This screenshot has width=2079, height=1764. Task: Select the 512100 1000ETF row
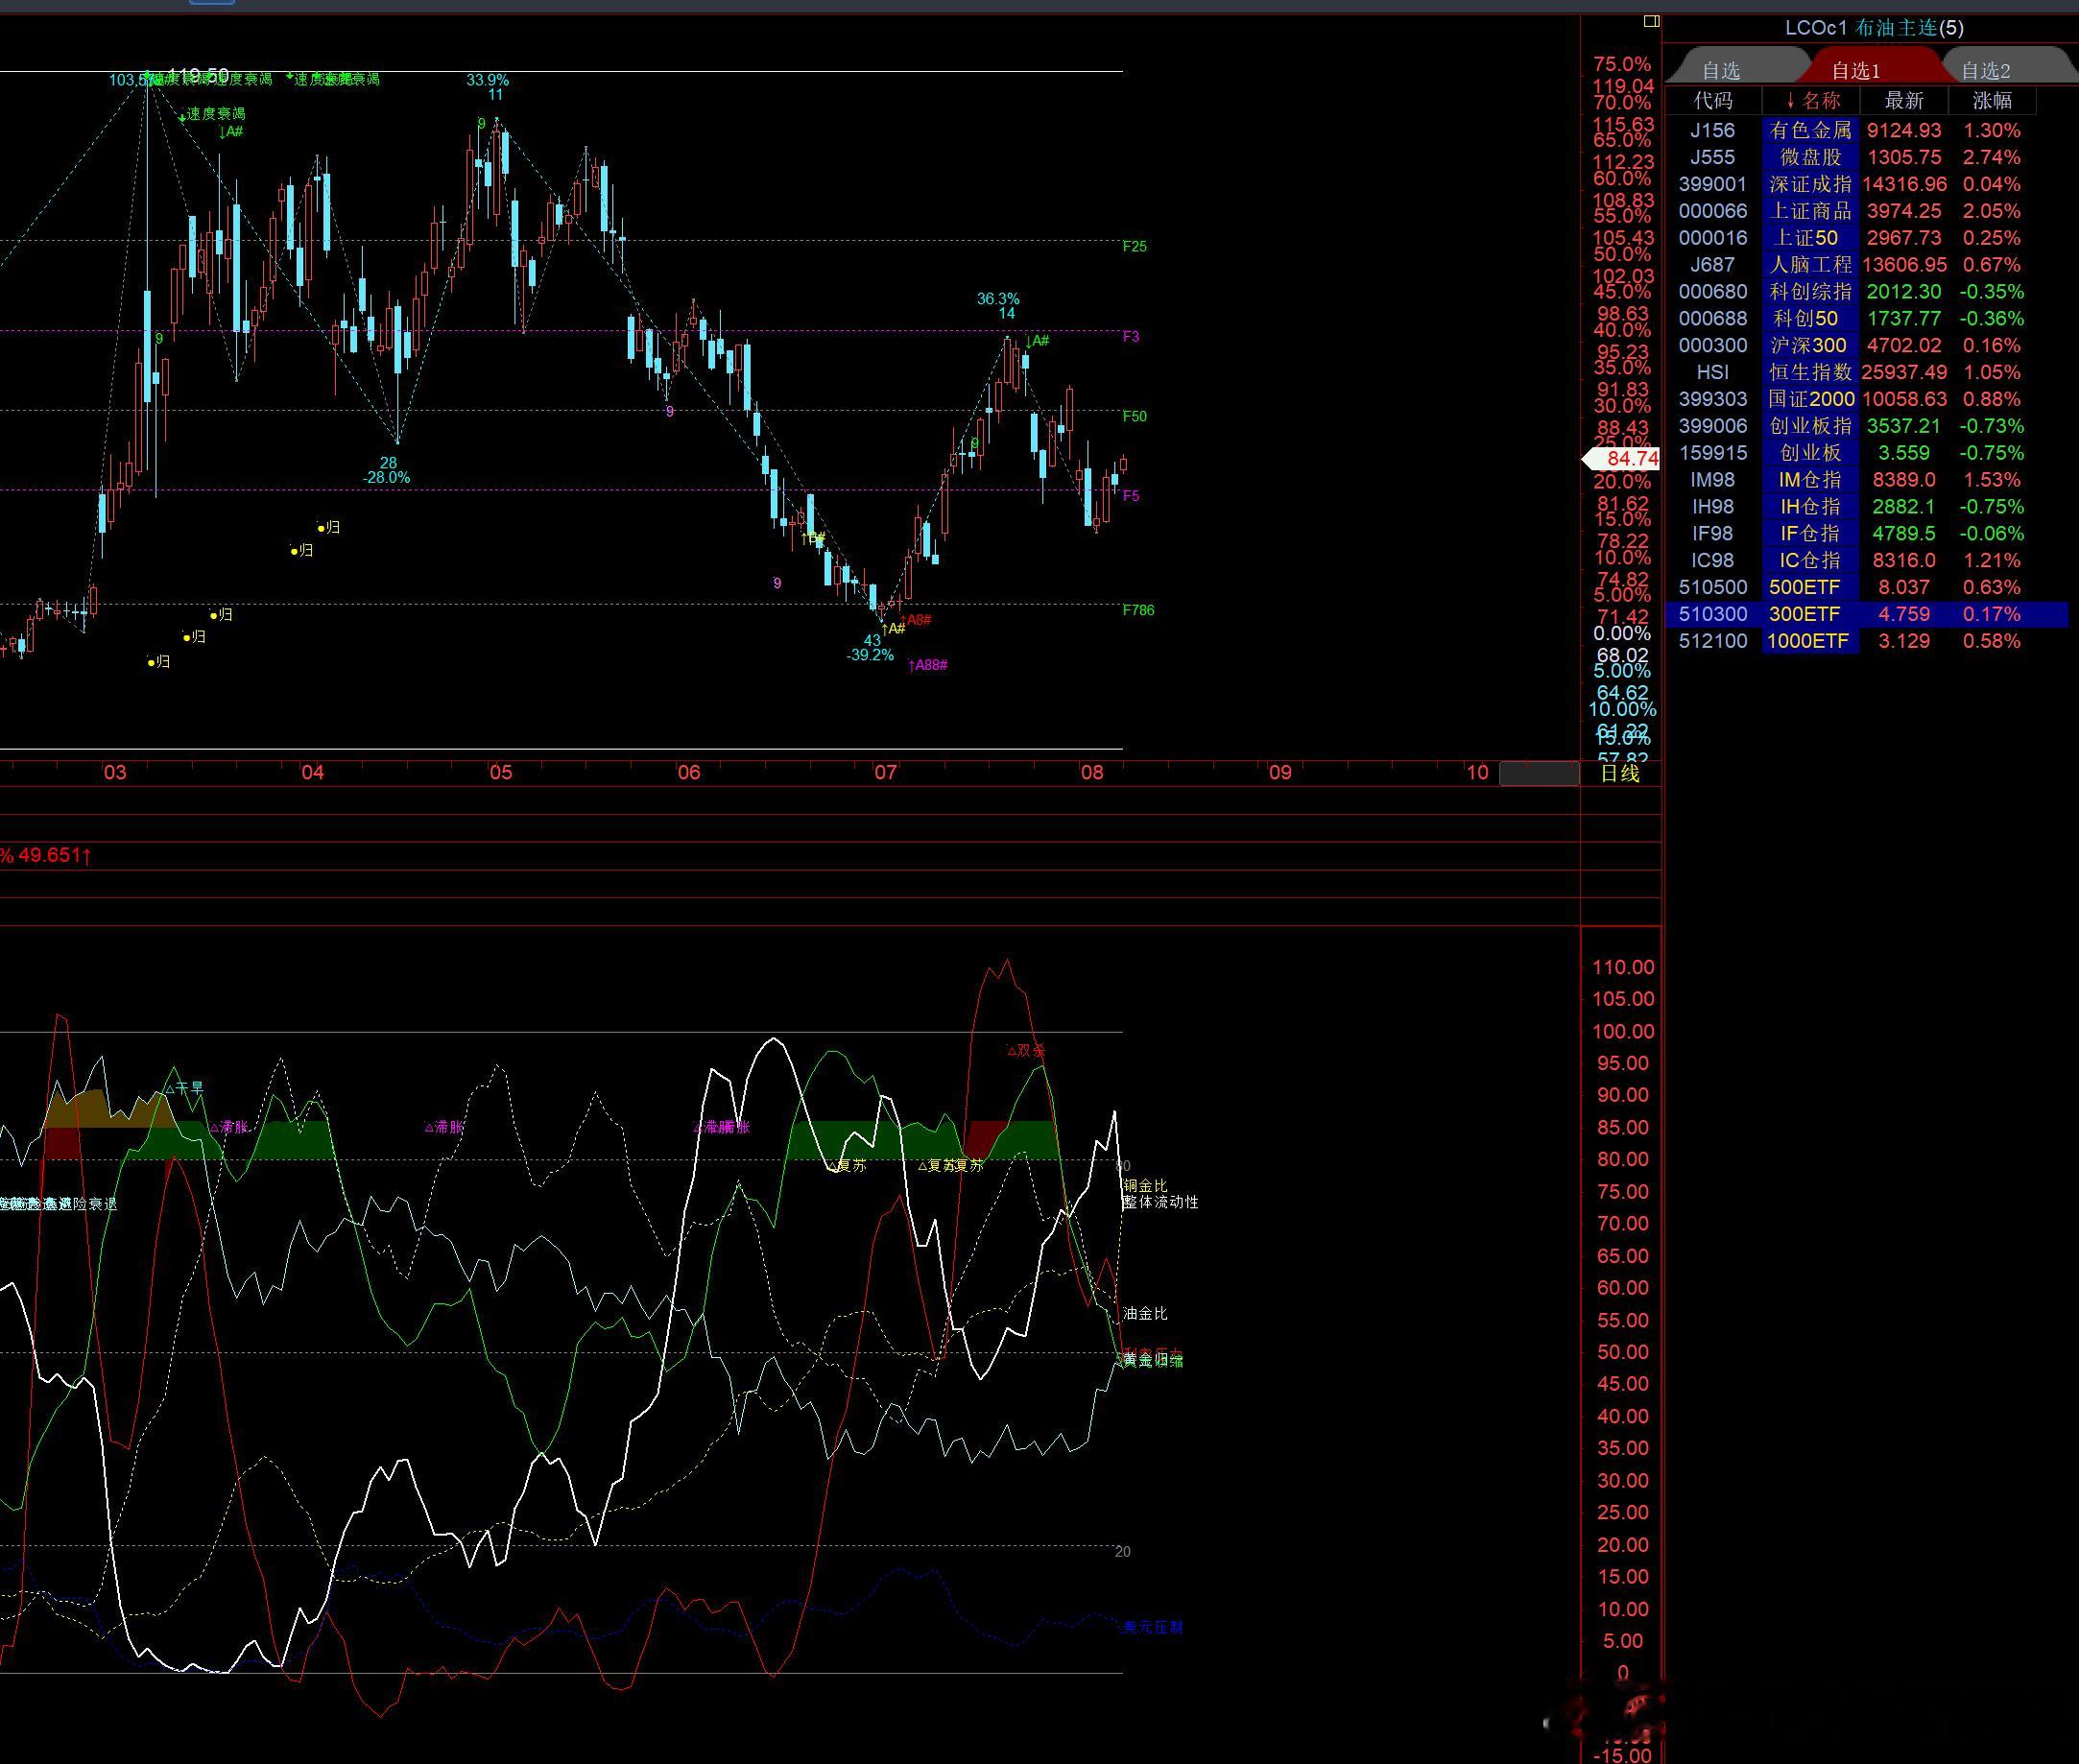click(1866, 641)
